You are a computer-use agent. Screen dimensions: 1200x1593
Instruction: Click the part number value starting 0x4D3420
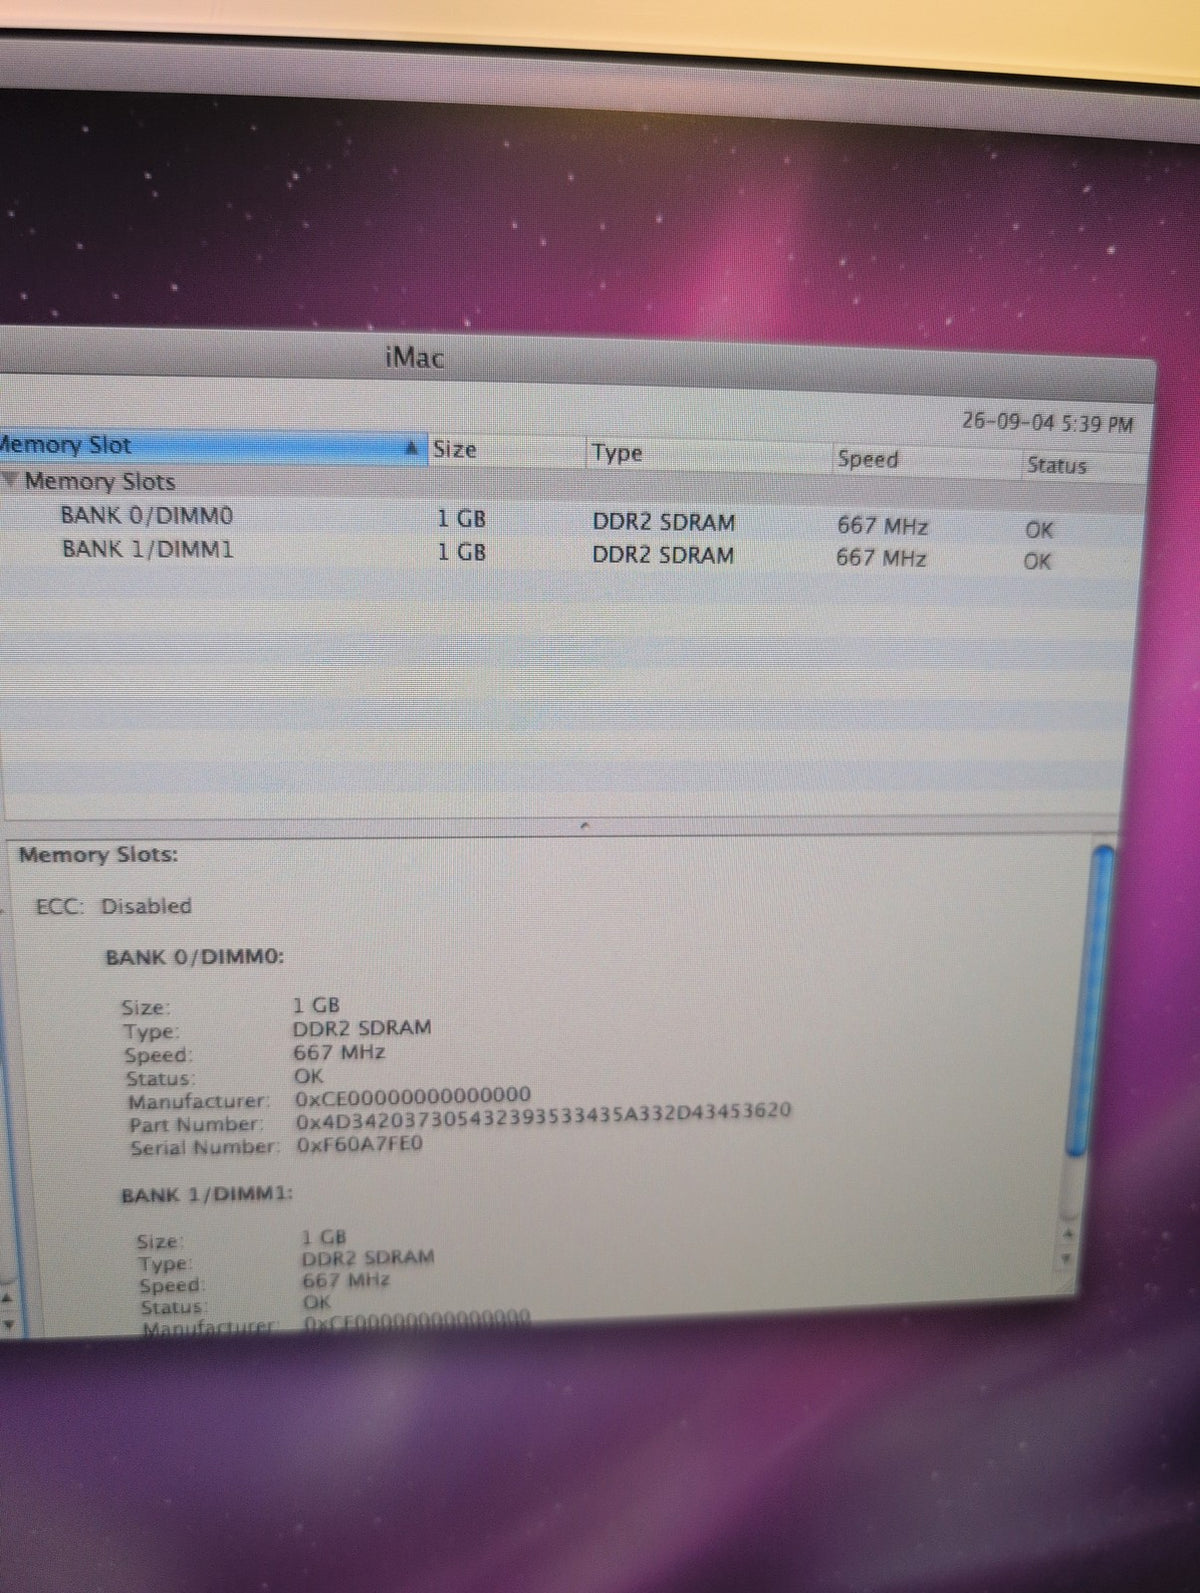tap(543, 1117)
